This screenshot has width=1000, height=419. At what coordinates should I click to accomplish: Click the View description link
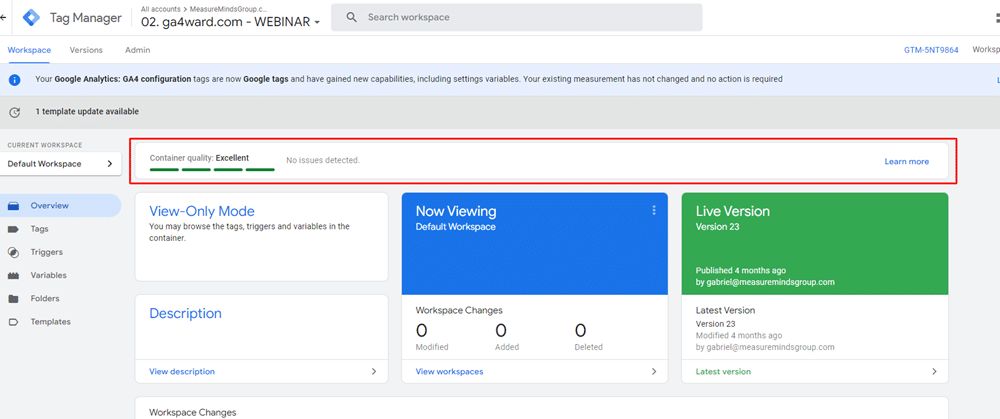pos(182,371)
